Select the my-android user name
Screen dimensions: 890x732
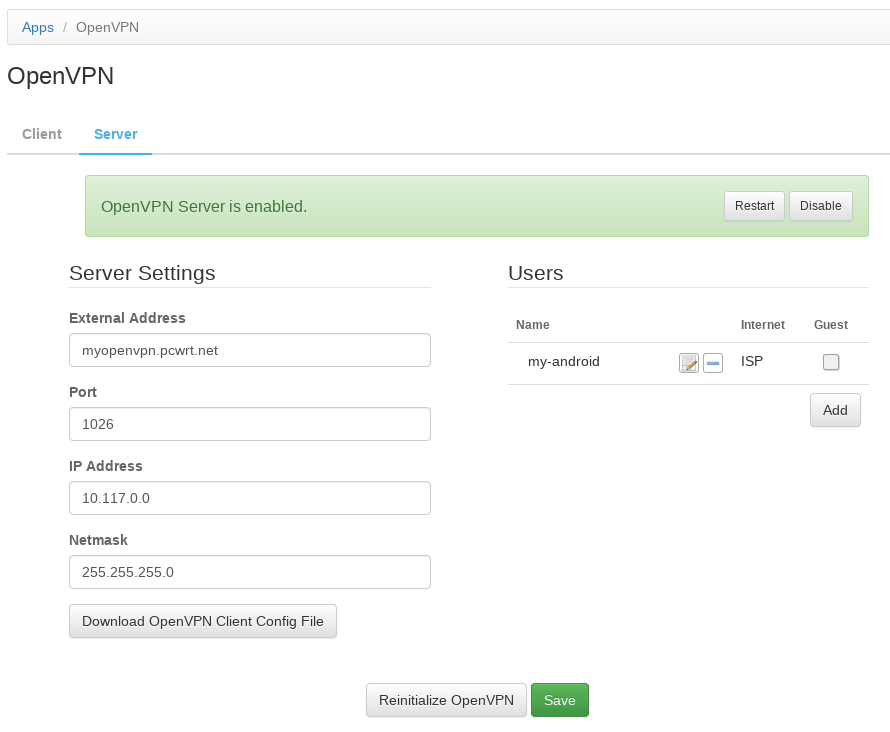point(564,362)
